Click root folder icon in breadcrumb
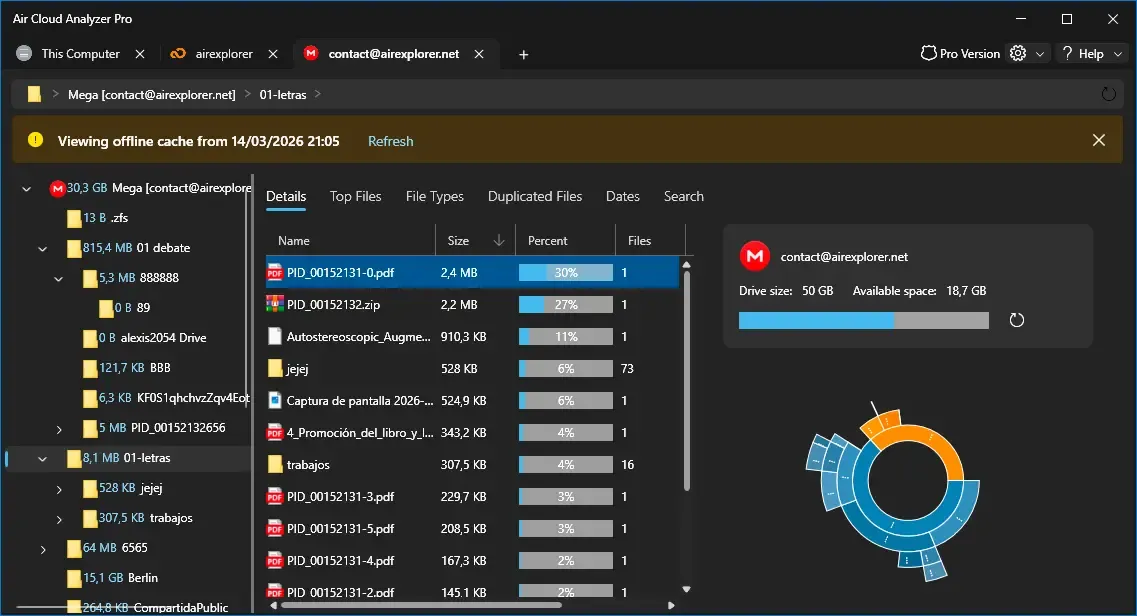The width and height of the screenshot is (1137, 616). [x=34, y=94]
